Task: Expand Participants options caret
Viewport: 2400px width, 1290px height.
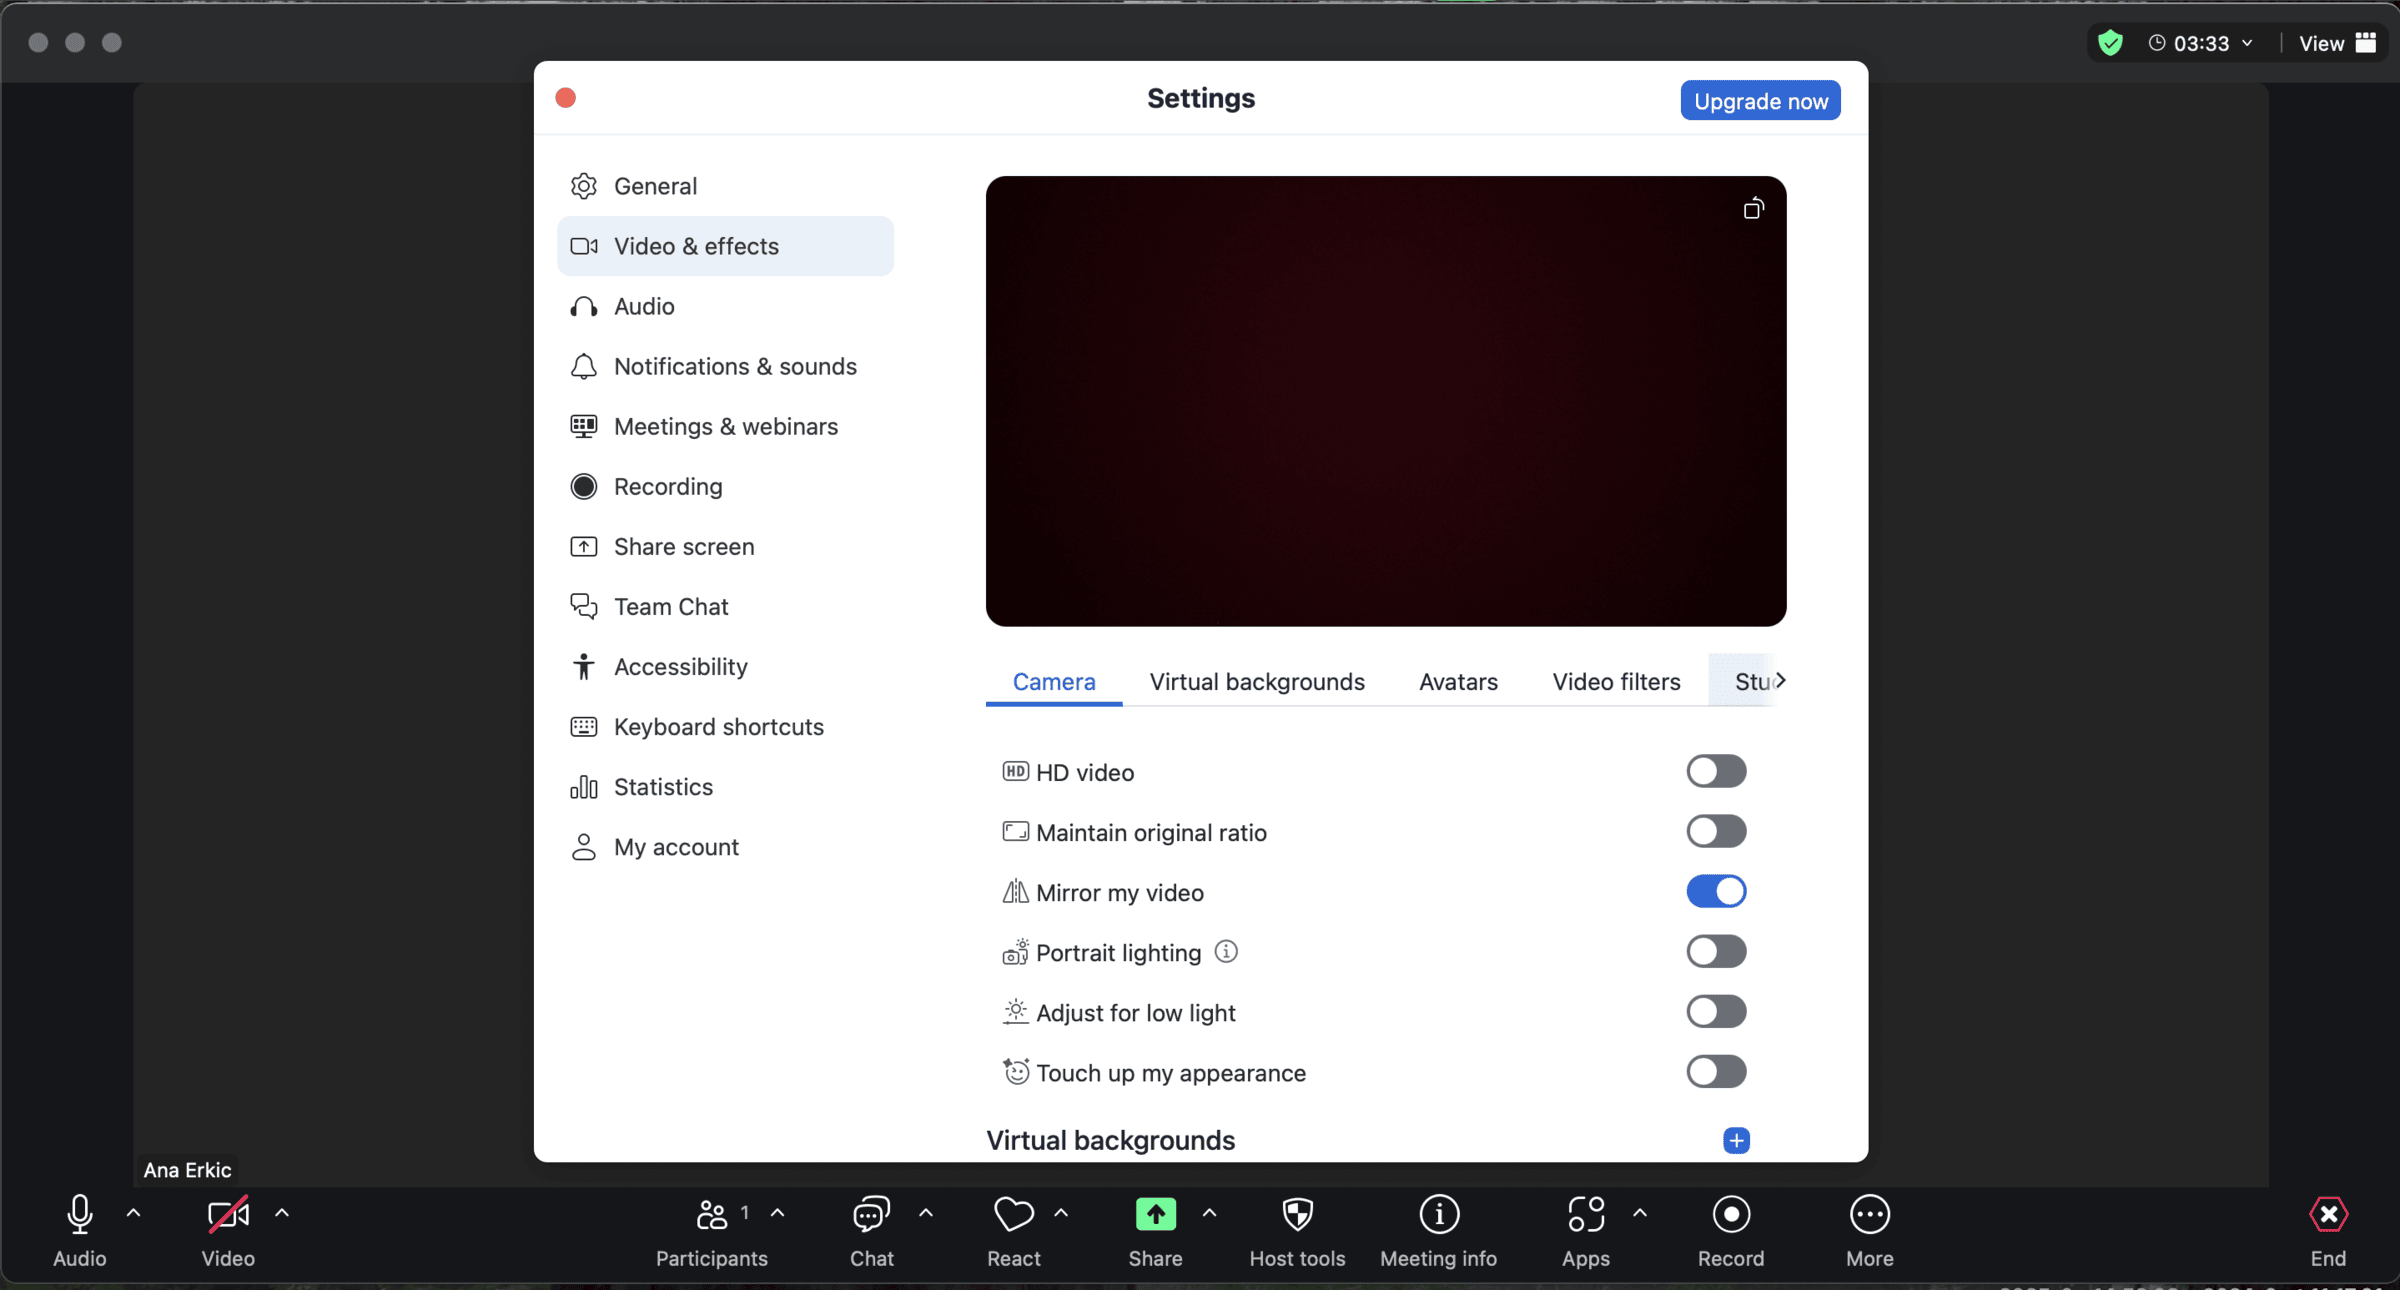Action: [777, 1213]
